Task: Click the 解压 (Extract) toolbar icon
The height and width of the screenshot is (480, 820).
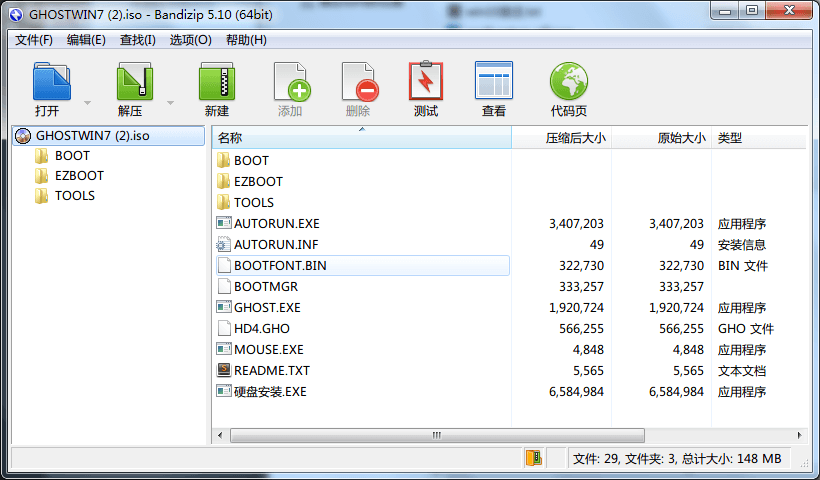Action: (x=132, y=82)
